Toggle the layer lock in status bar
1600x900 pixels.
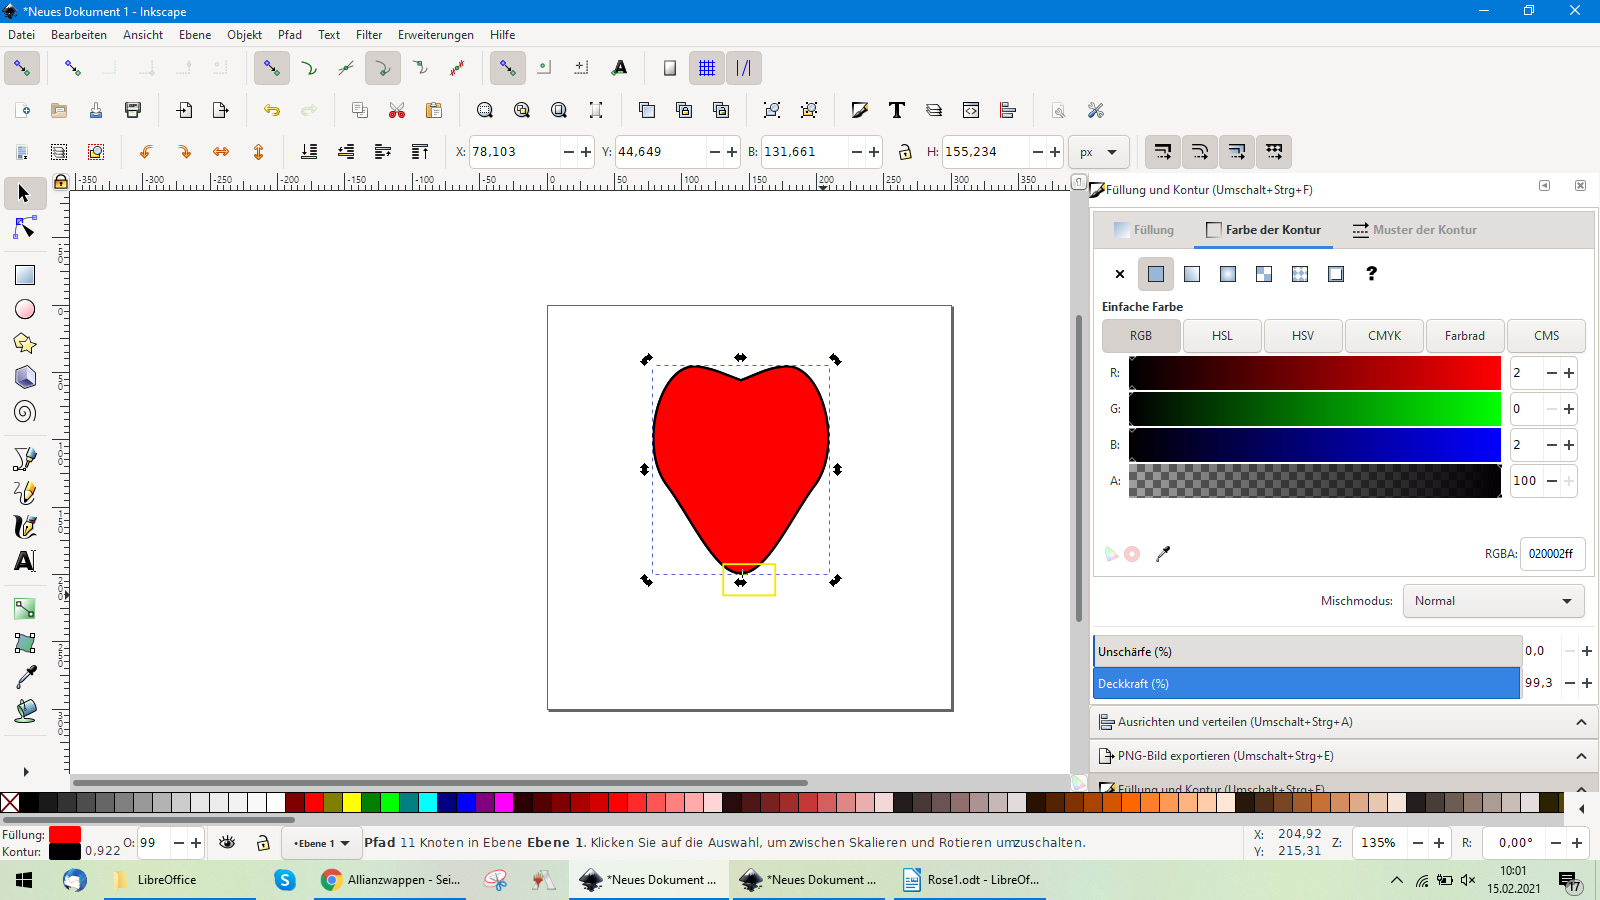263,843
